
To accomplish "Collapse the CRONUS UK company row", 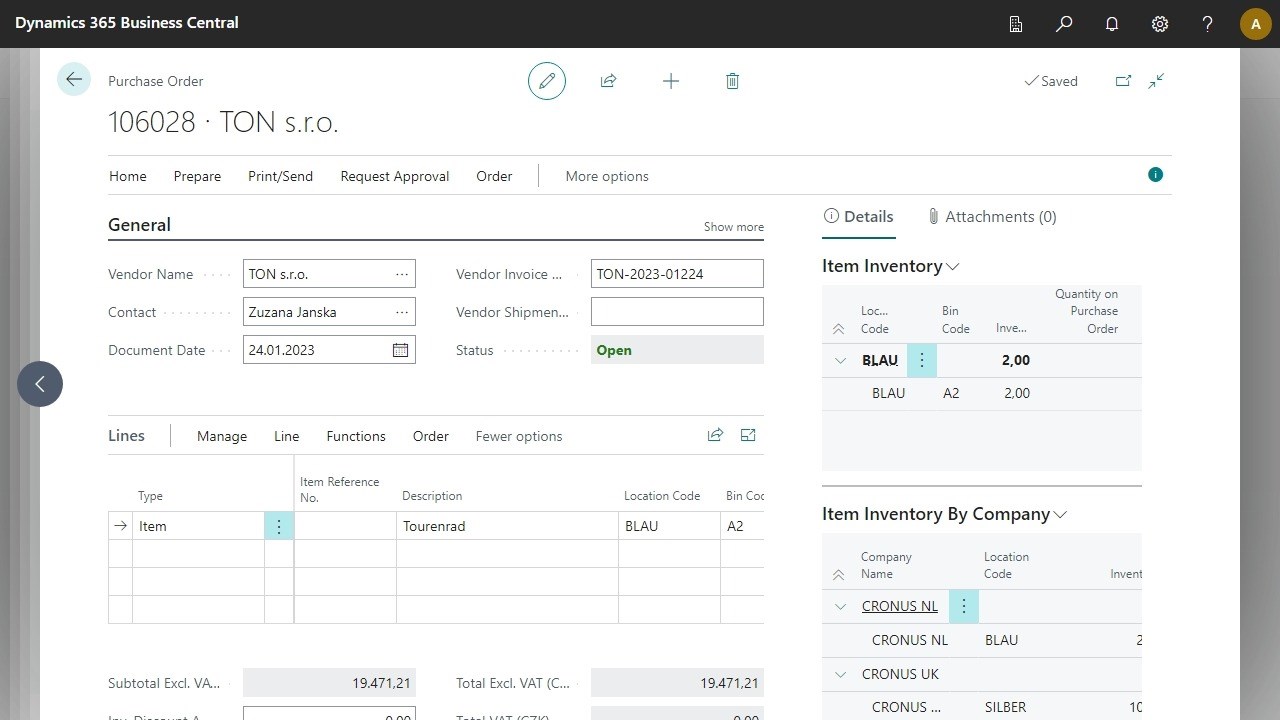I will 840,674.
